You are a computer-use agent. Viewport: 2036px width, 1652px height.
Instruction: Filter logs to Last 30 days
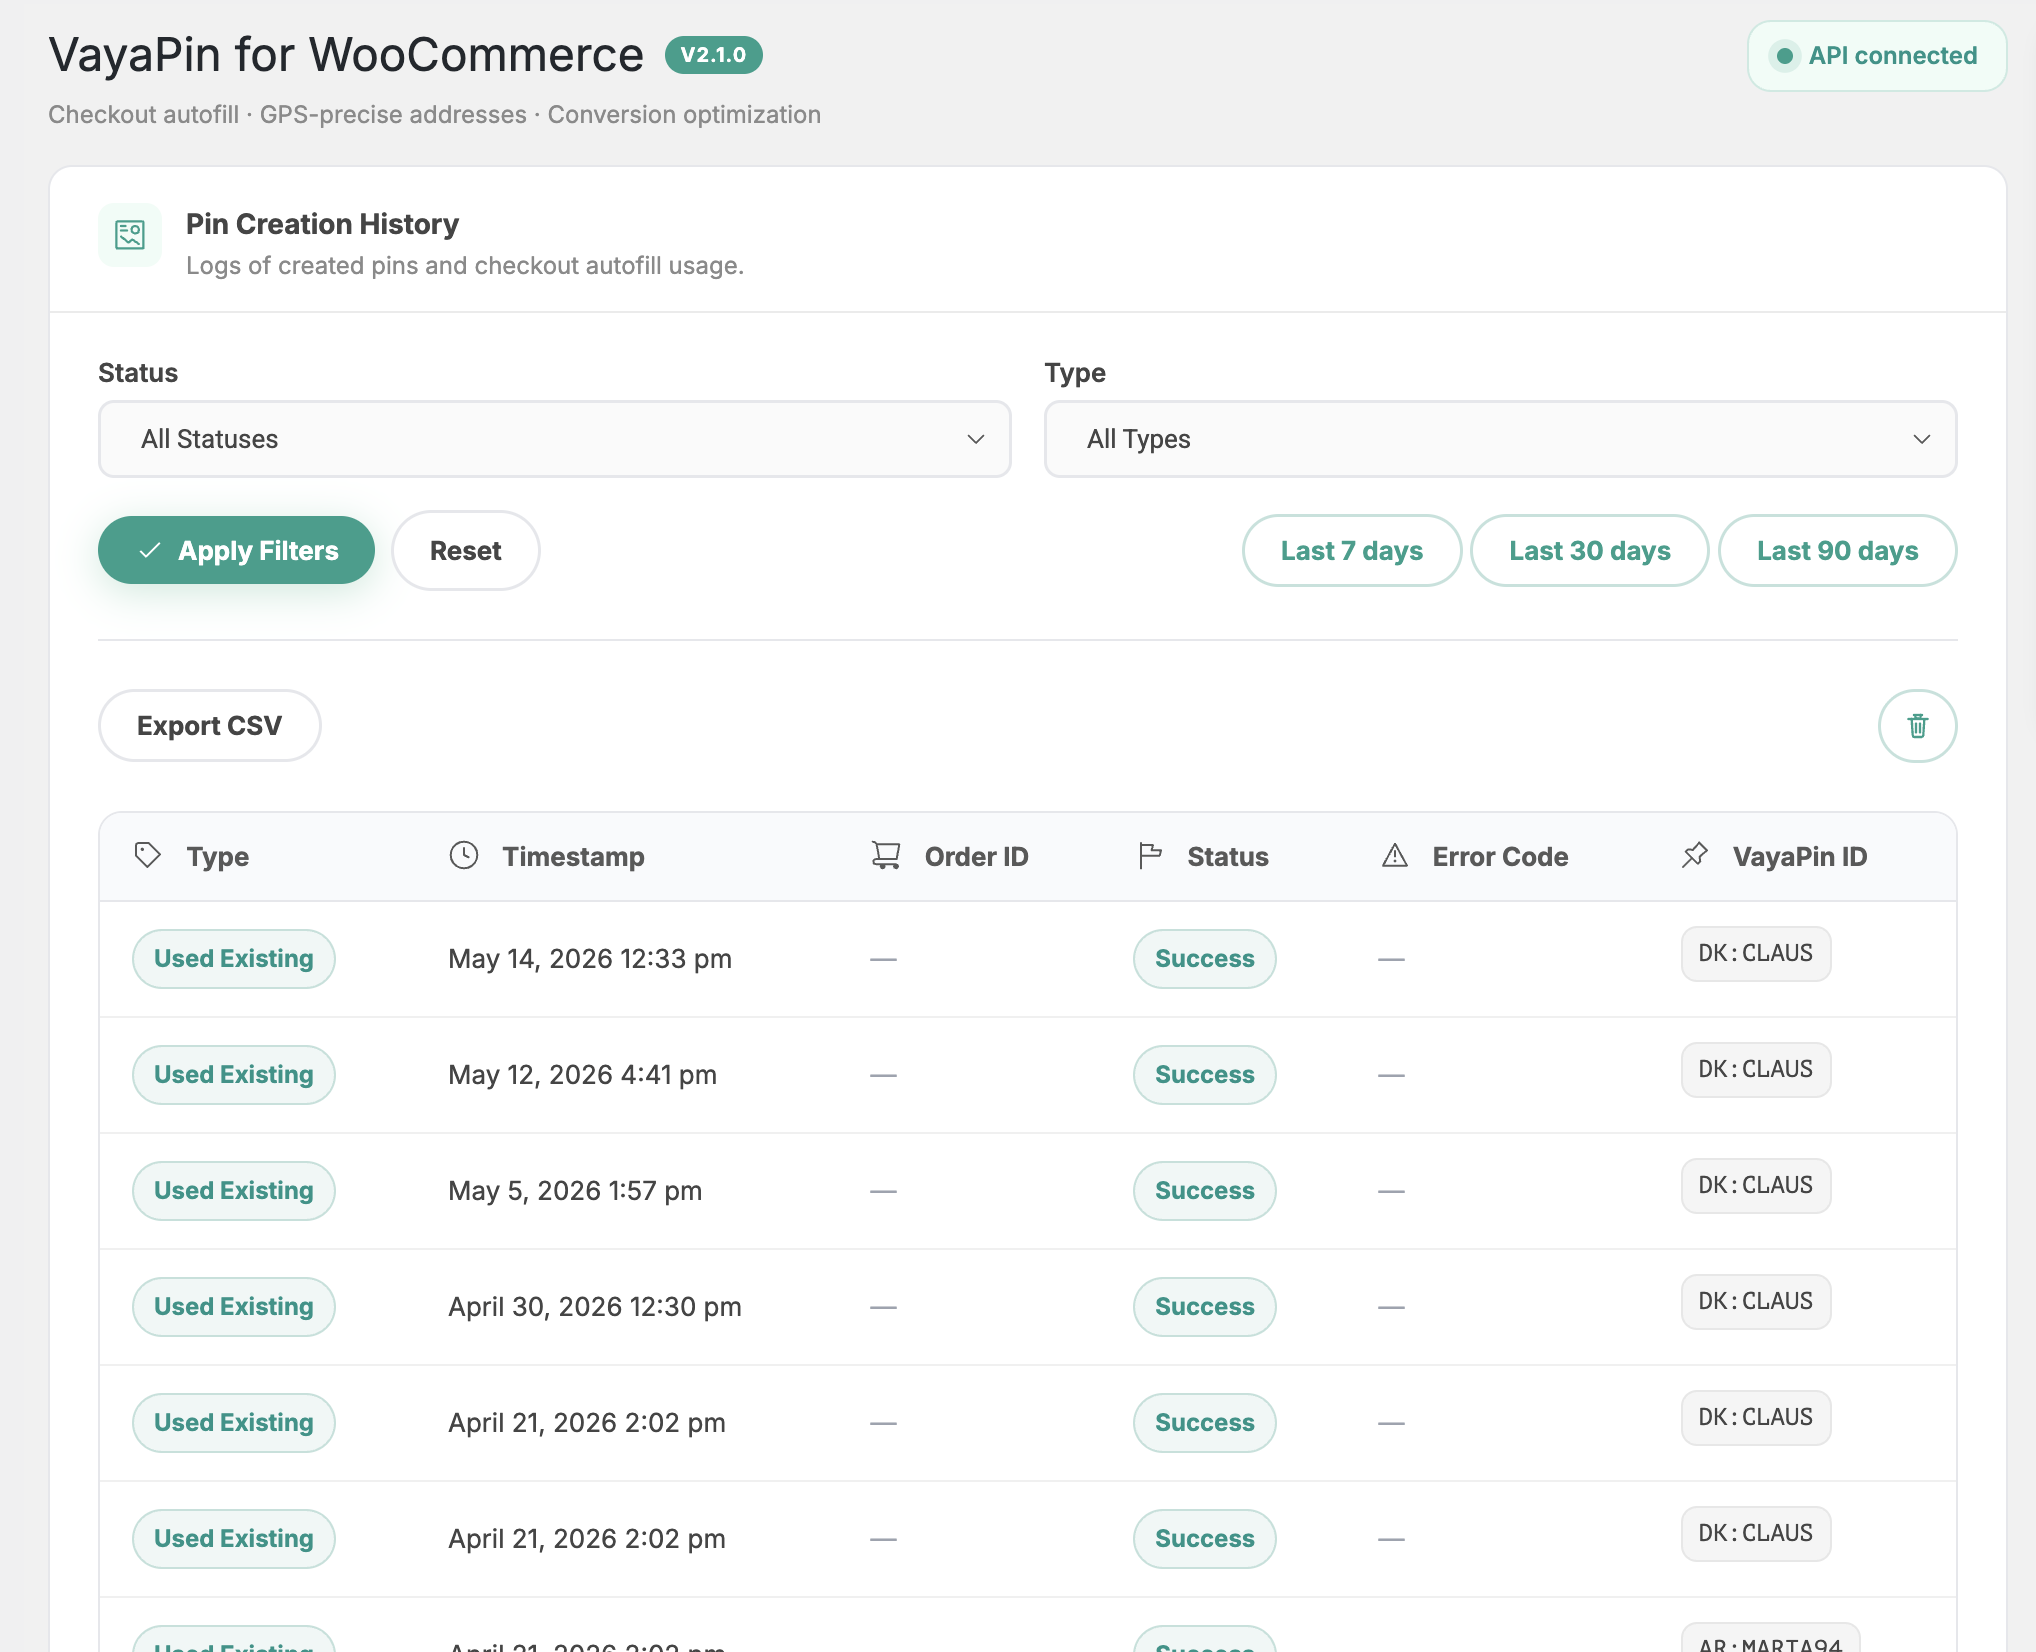click(1590, 550)
